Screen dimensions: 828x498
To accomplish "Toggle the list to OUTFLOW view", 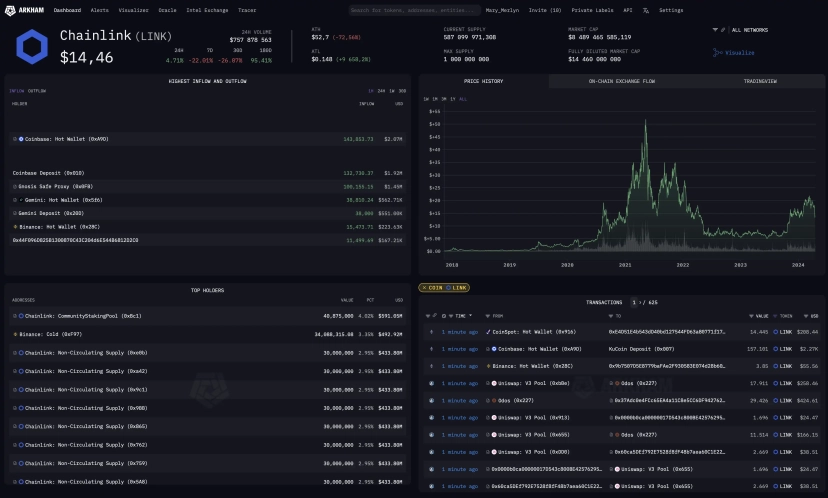I will (38, 91).
